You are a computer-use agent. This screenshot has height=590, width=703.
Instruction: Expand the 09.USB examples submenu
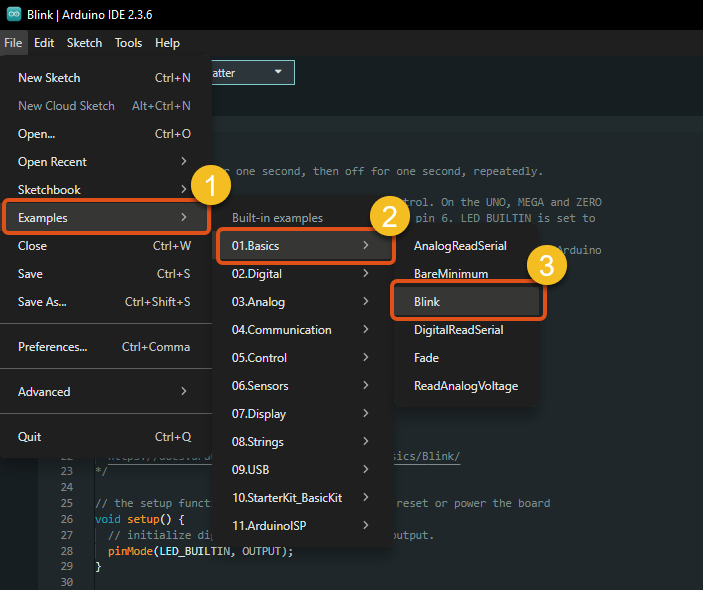tap(303, 470)
